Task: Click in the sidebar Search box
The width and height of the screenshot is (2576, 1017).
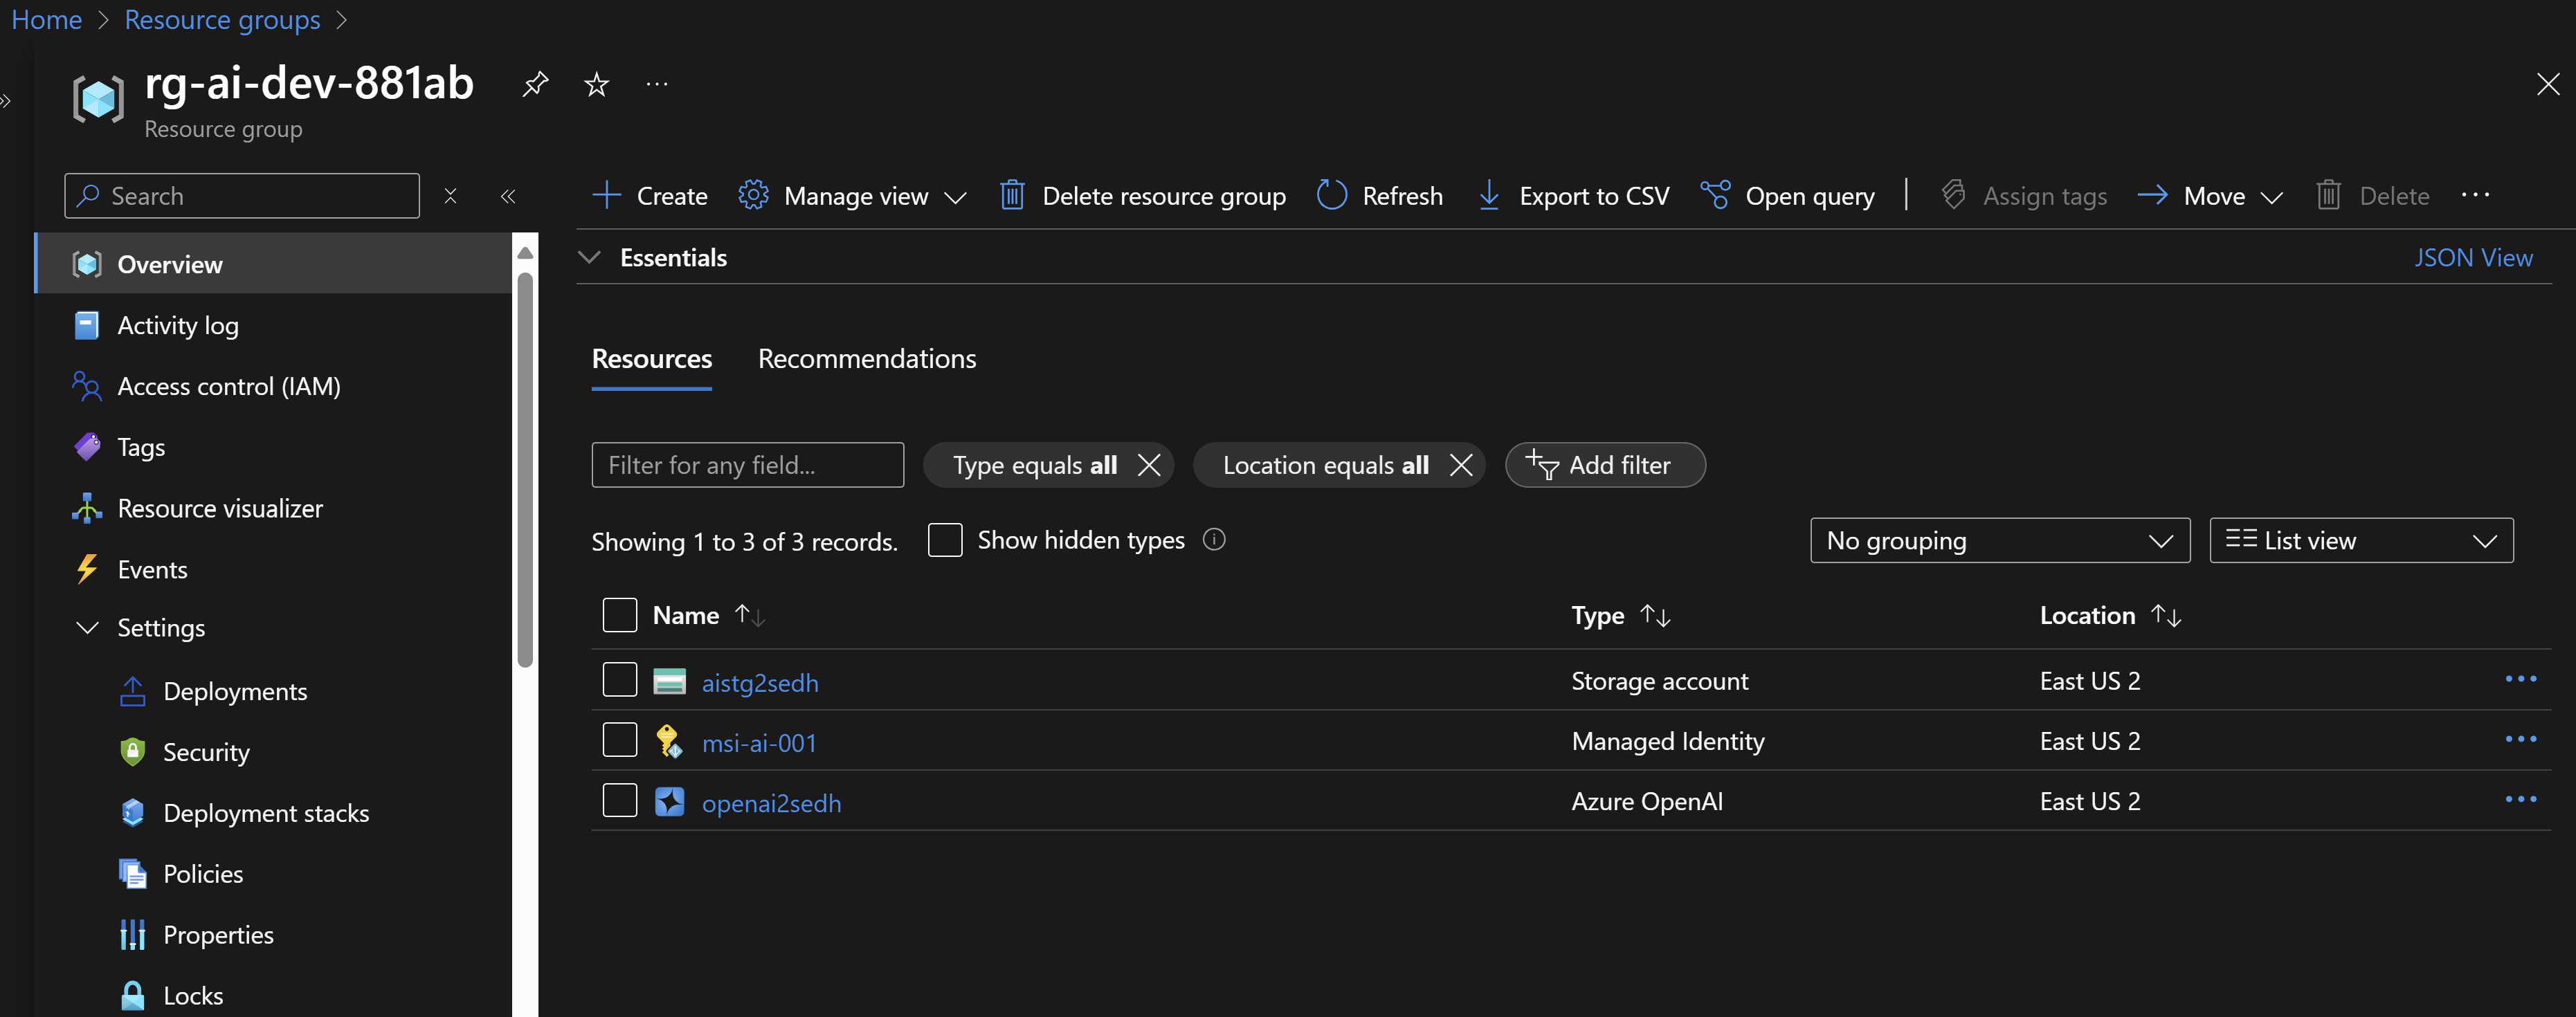Action: tap(242, 196)
